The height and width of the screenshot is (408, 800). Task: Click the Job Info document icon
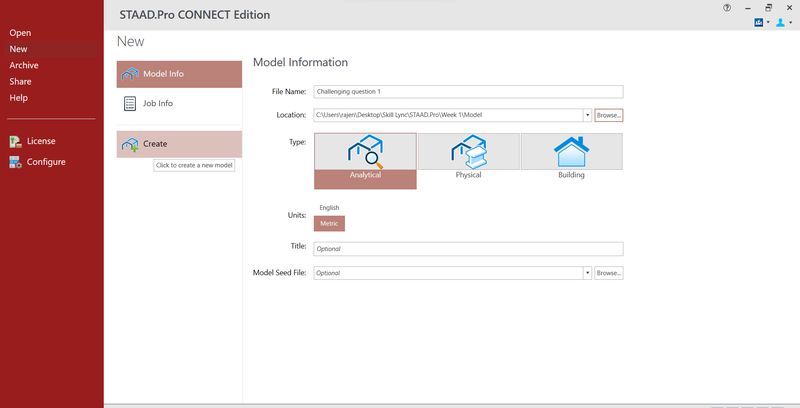point(130,104)
